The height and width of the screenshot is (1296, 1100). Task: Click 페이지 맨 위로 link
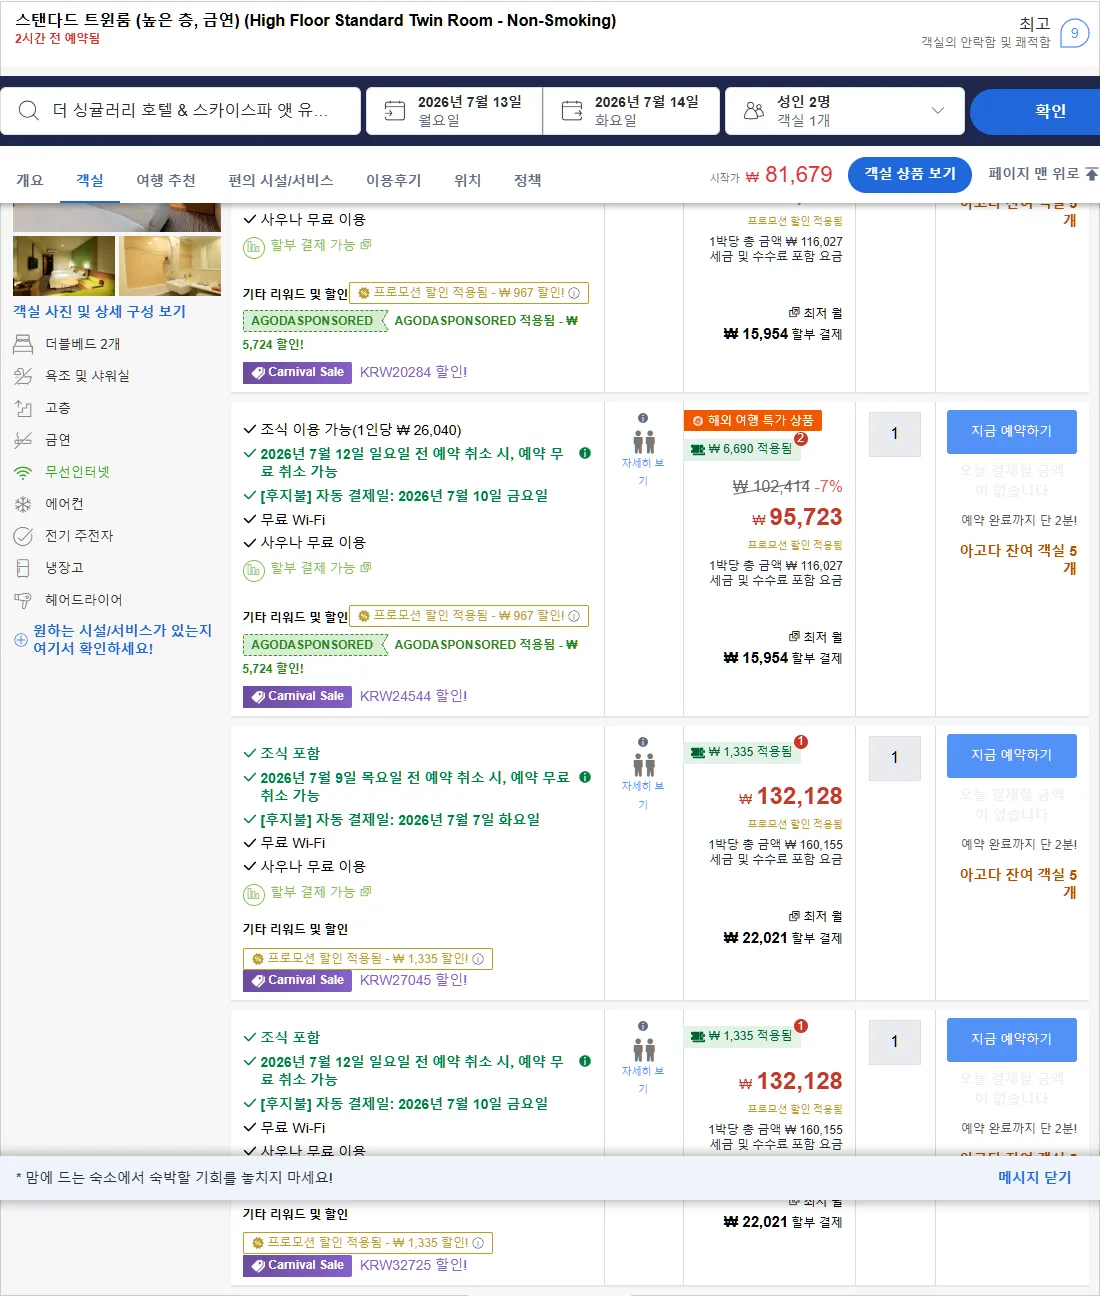(x=1042, y=174)
